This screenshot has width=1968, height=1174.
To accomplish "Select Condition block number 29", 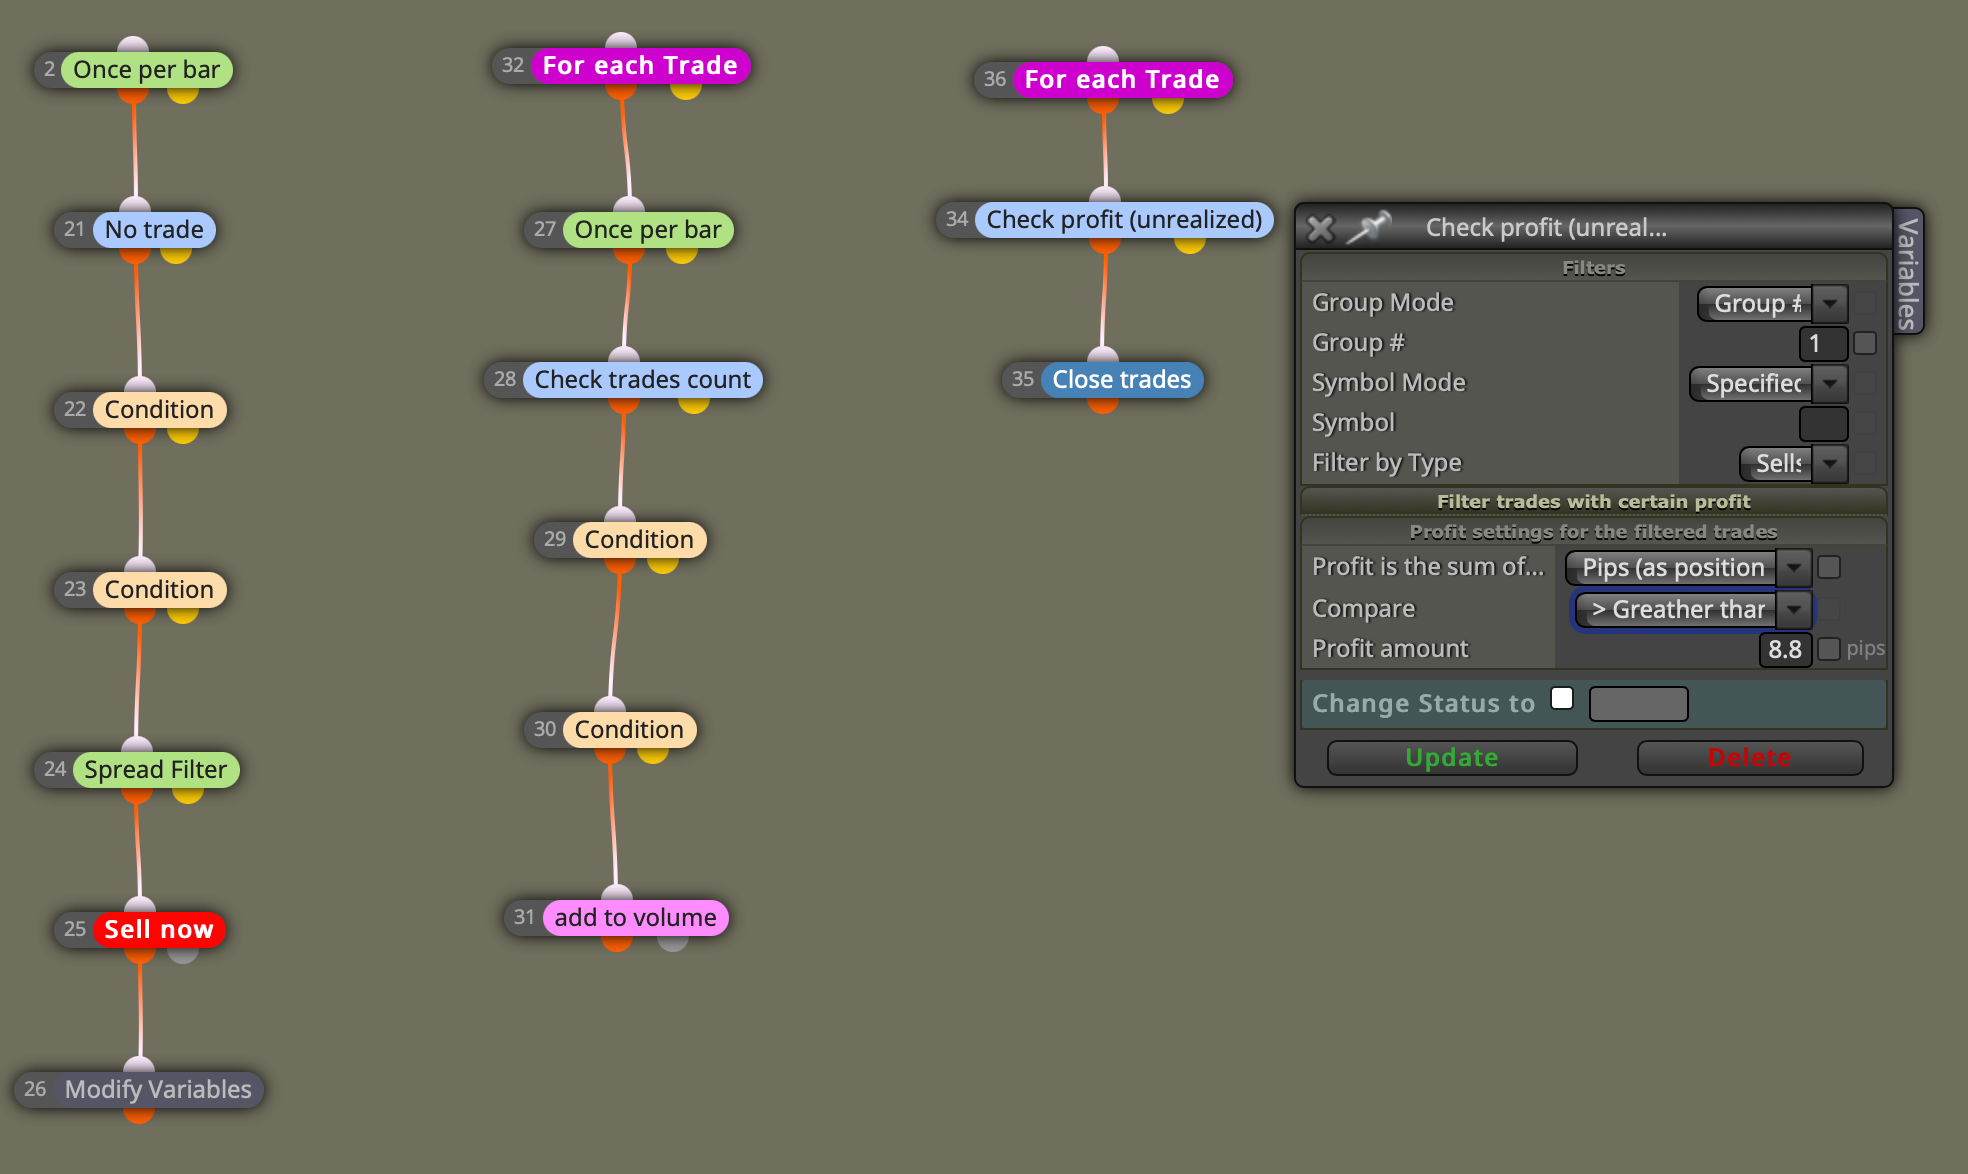I will [x=639, y=540].
